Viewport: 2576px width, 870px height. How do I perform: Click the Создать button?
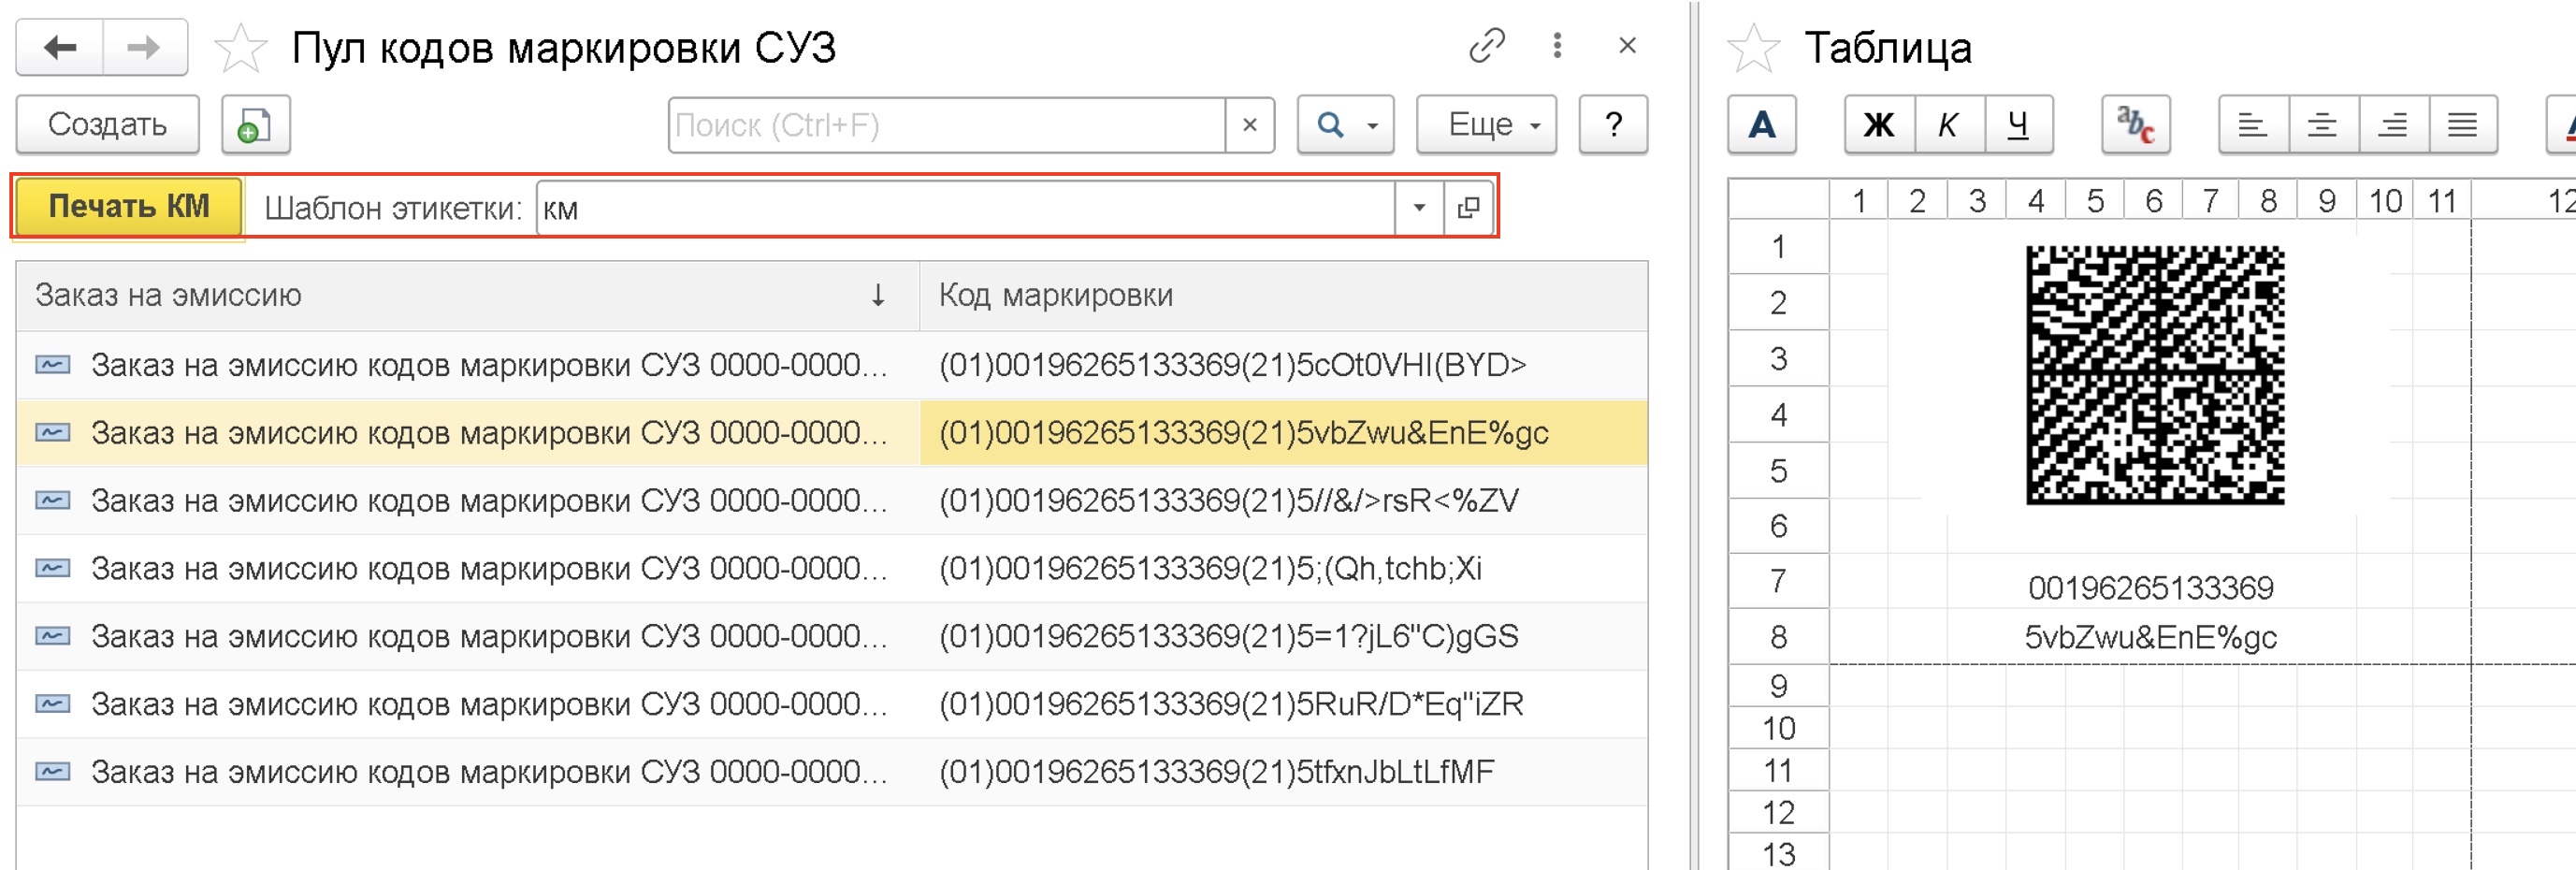coord(108,125)
